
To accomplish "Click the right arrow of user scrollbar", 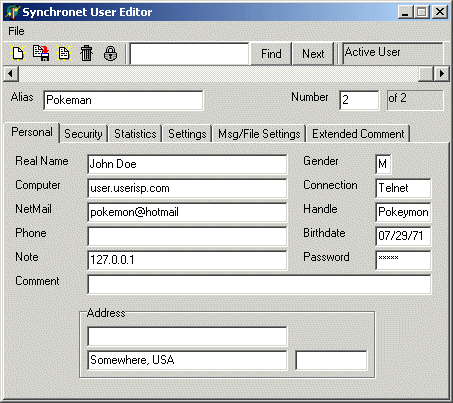I will point(442,73).
